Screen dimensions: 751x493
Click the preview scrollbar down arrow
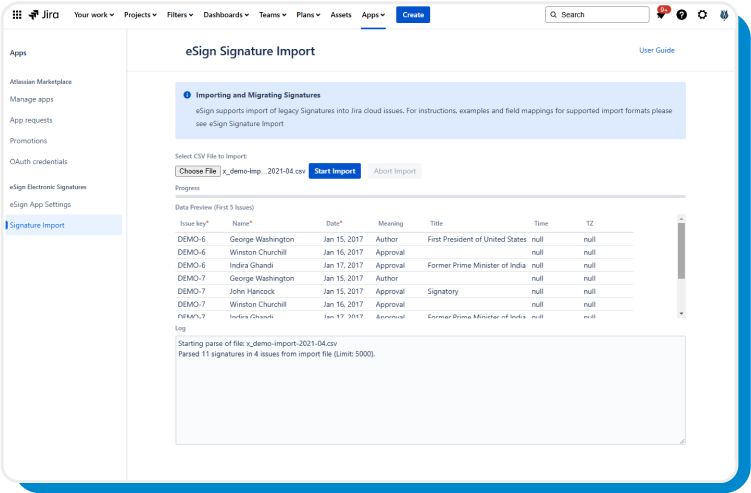[681, 314]
